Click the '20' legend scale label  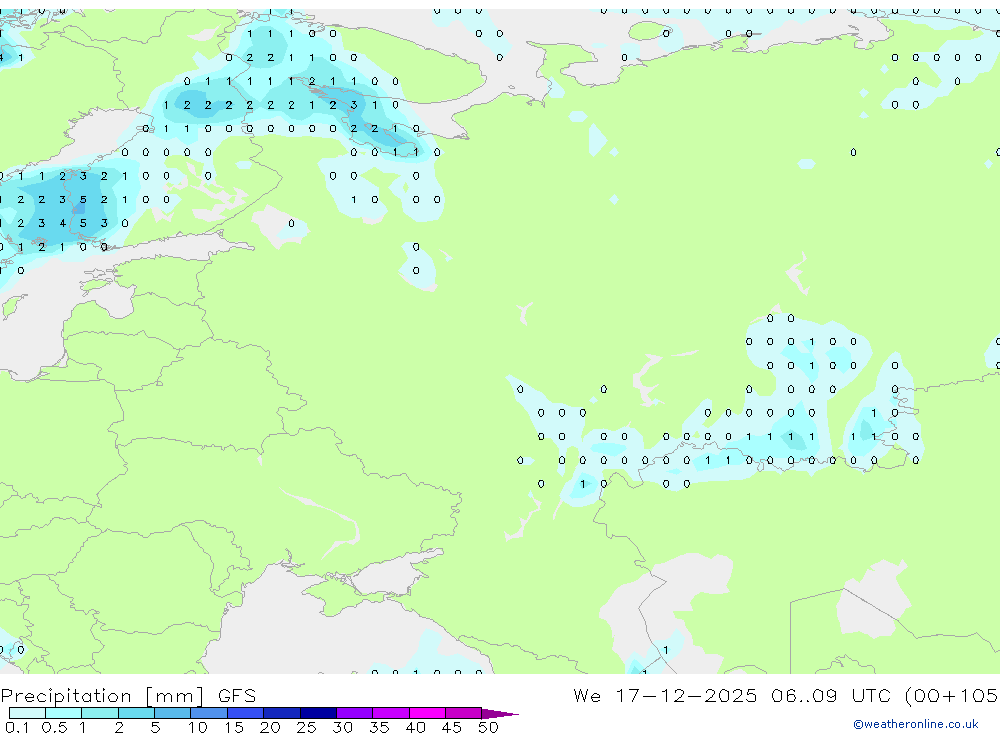[270, 727]
